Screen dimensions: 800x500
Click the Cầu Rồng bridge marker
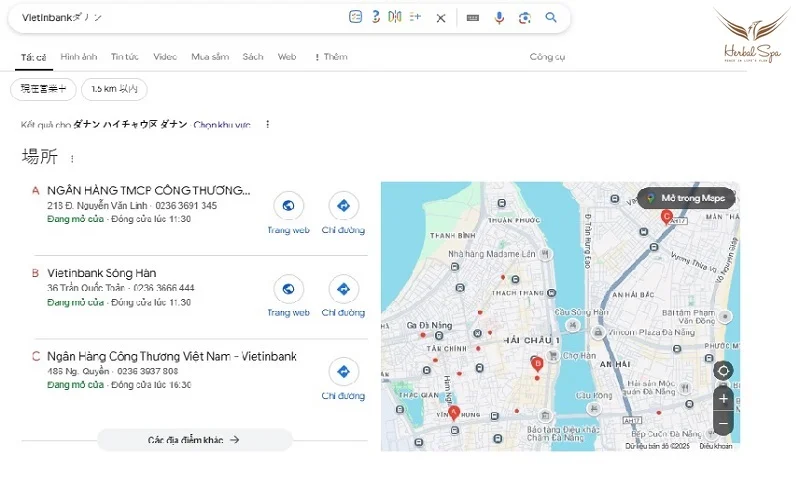pyautogui.click(x=593, y=408)
